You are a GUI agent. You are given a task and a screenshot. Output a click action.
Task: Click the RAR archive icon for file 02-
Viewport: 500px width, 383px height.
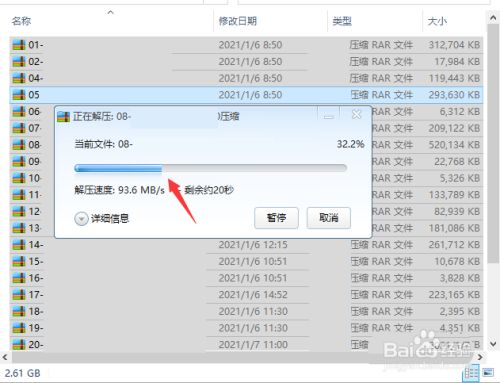point(19,62)
